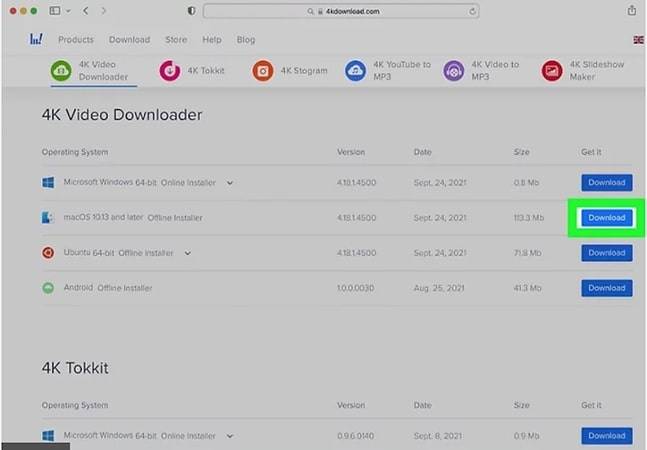Expand Ubuntu 64-bit installer options dropdown
Screen dimensions: 647x450
pos(188,253)
